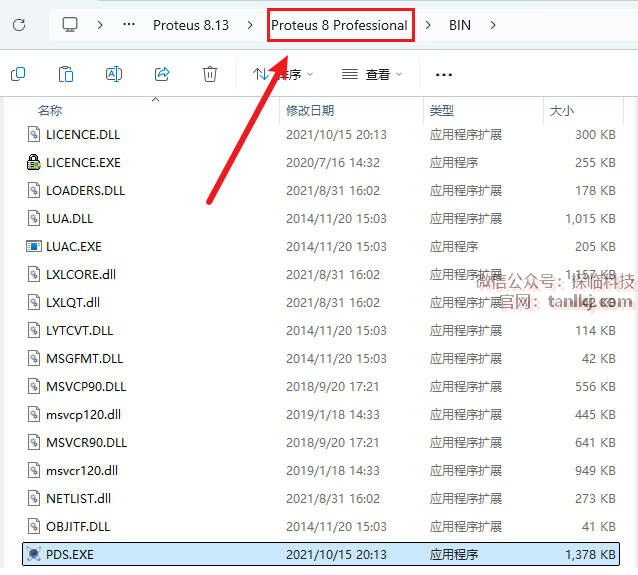This screenshot has height=575, width=638.
Task: Click the LUA.DLL file icon
Action: [34, 219]
